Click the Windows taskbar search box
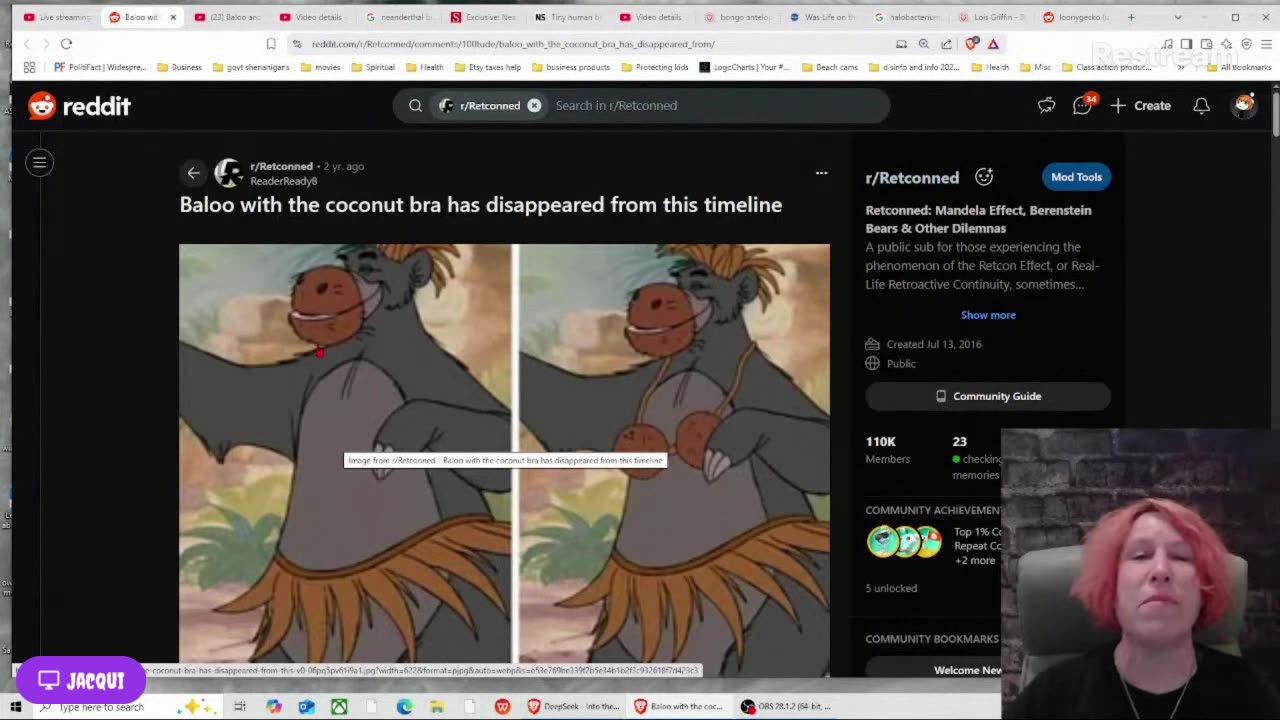The height and width of the screenshot is (720, 1280). (x=125, y=707)
